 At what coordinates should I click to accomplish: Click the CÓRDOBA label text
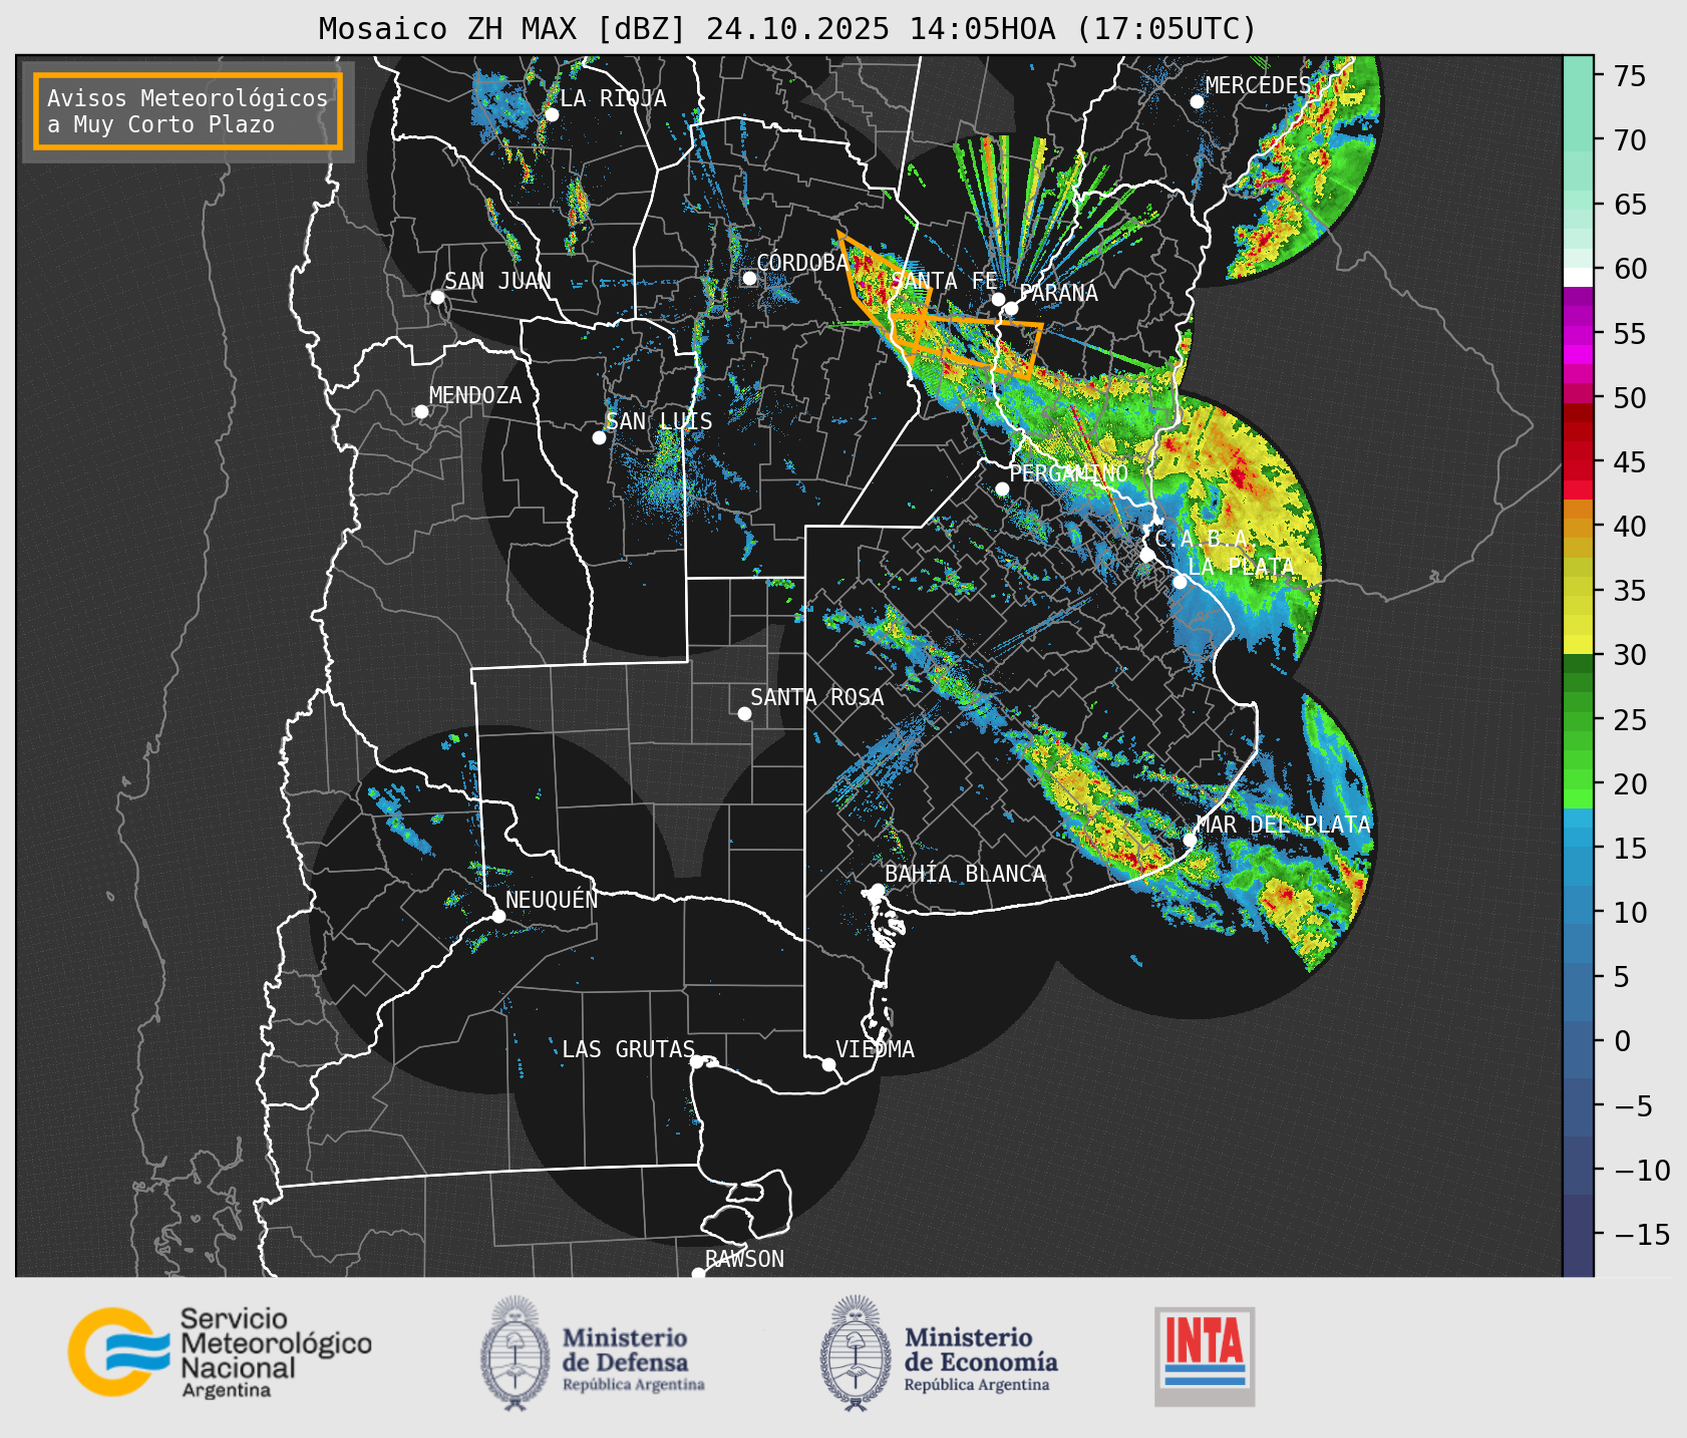point(802,262)
